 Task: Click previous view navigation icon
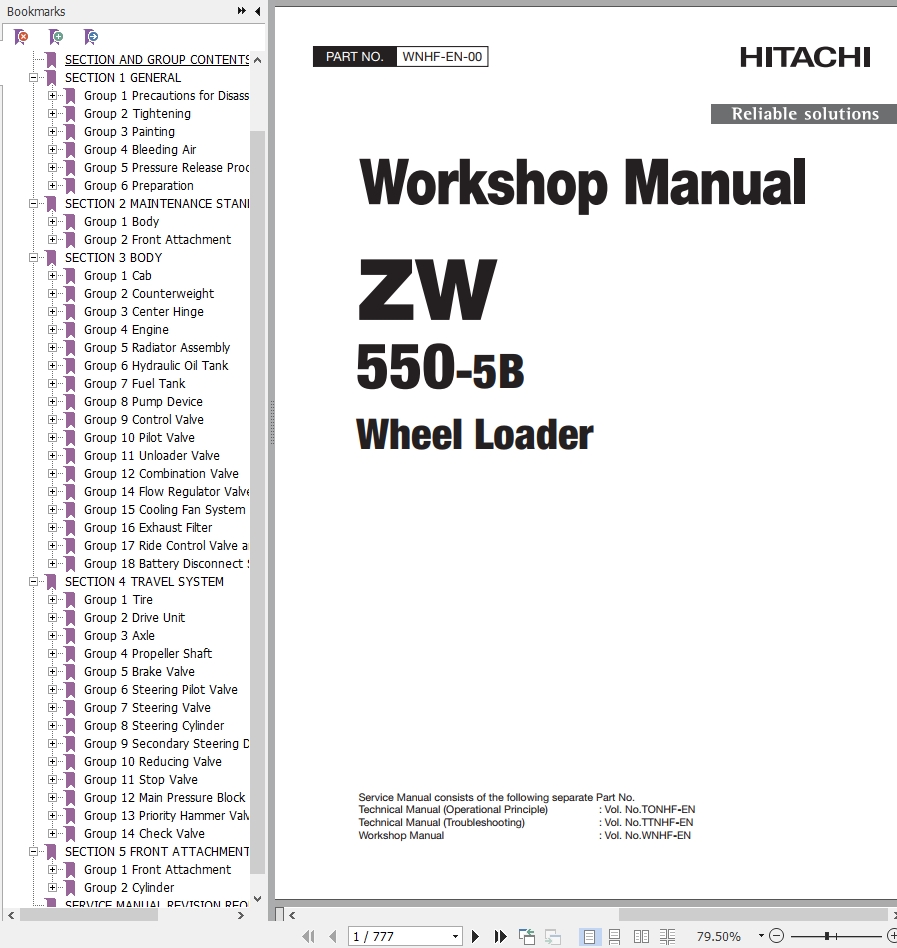click(x=526, y=937)
